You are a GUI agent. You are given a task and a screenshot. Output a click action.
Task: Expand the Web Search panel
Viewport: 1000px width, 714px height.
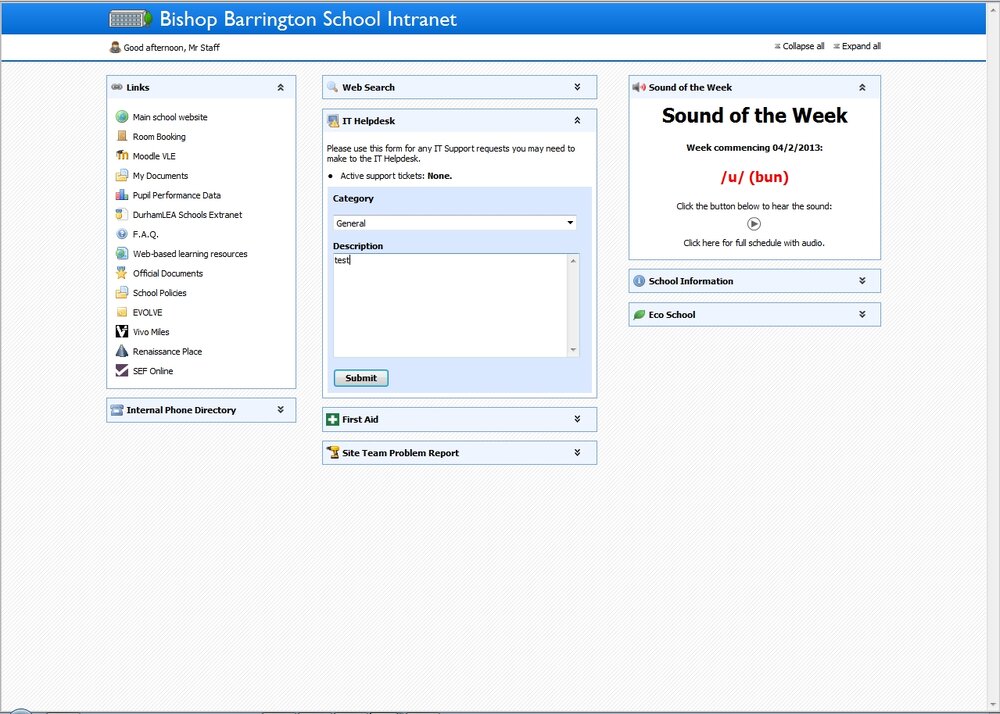click(x=577, y=87)
